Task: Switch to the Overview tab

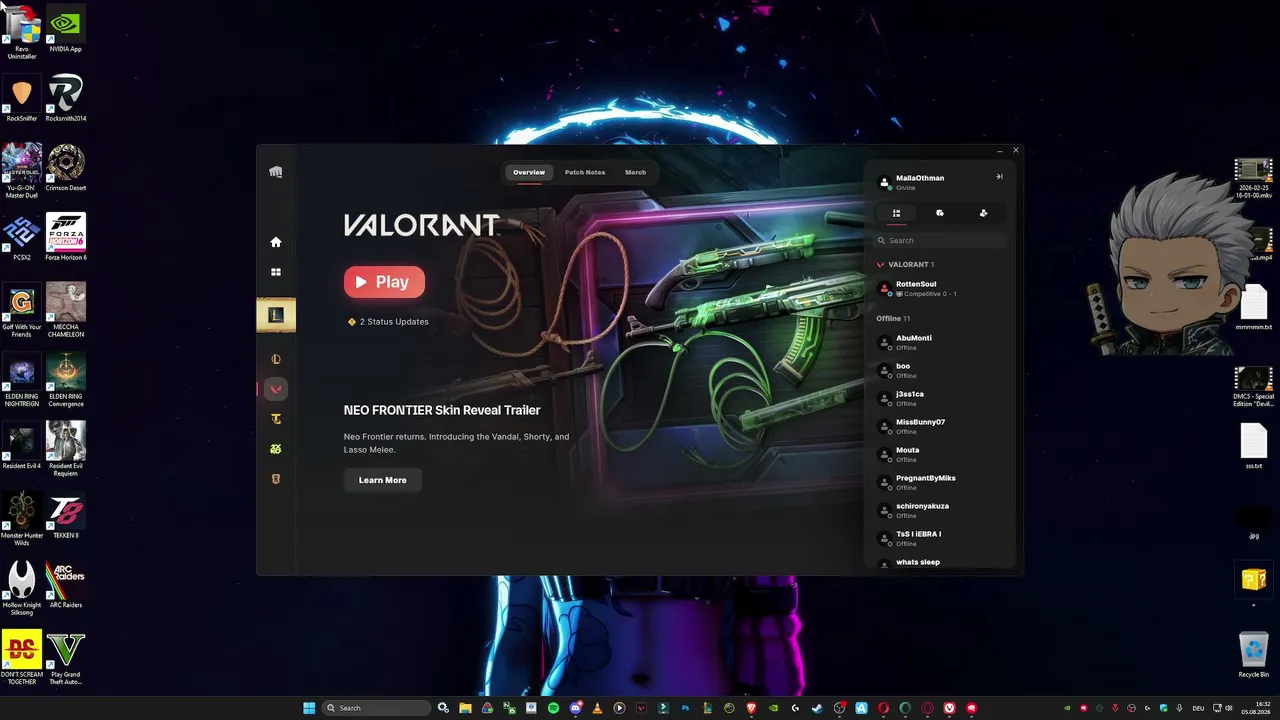Action: coord(529,172)
